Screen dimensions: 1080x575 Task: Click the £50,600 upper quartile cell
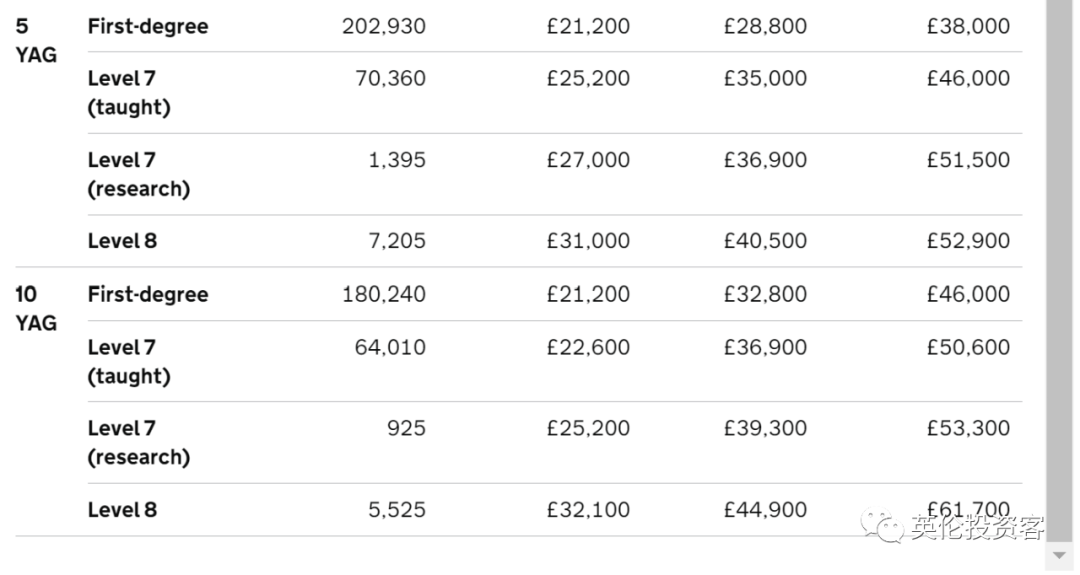tap(968, 347)
